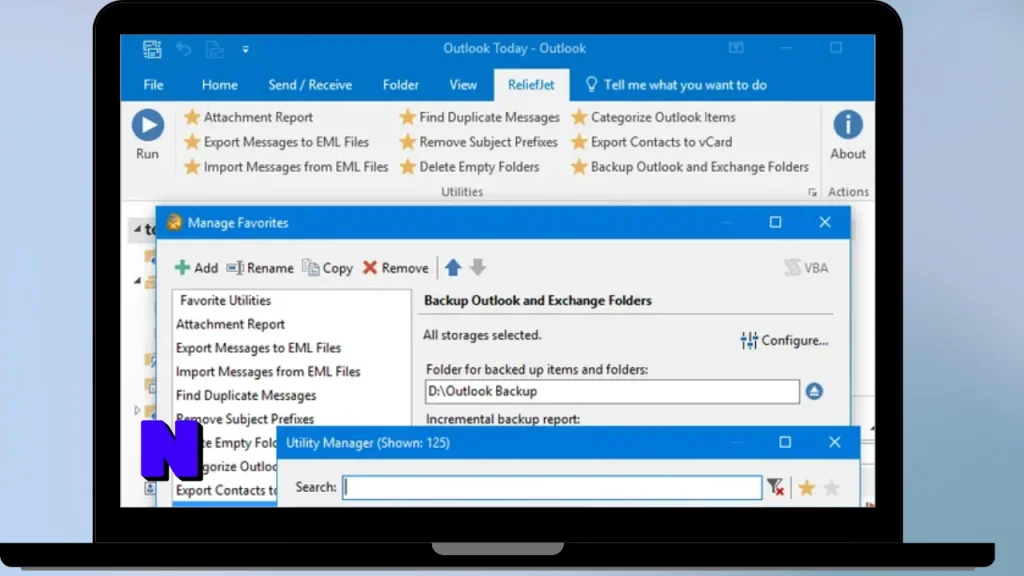The width and height of the screenshot is (1024, 576).
Task: Click Export Messages to EML Files in ribbon
Action: [277, 142]
